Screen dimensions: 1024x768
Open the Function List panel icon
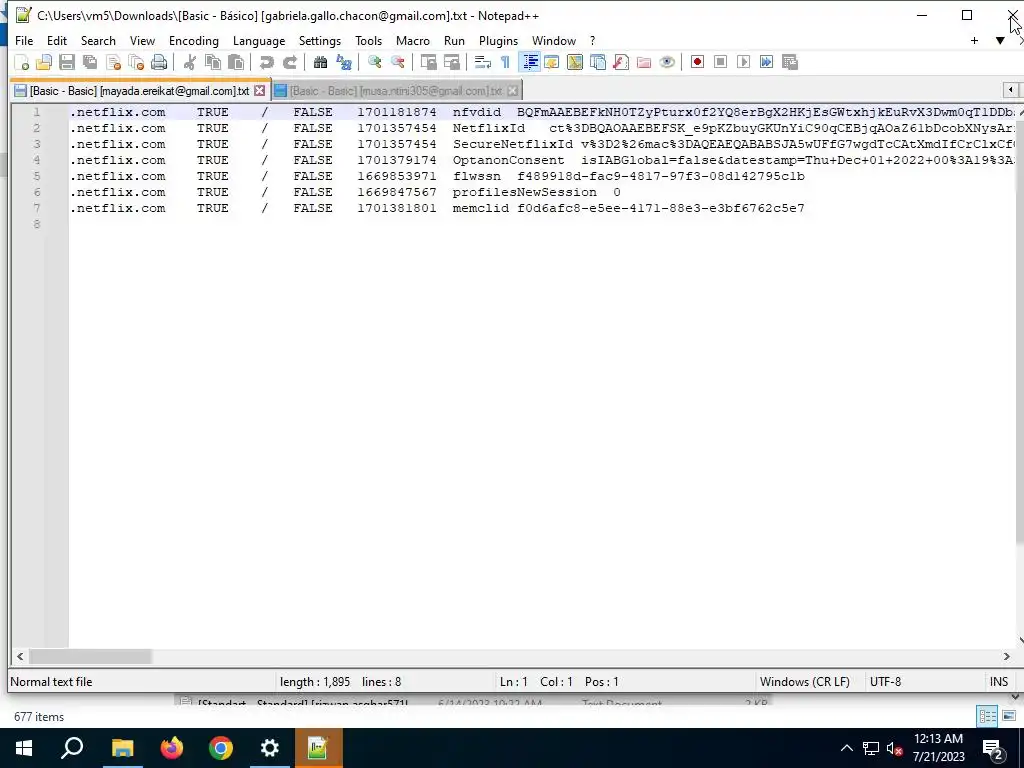(x=621, y=62)
